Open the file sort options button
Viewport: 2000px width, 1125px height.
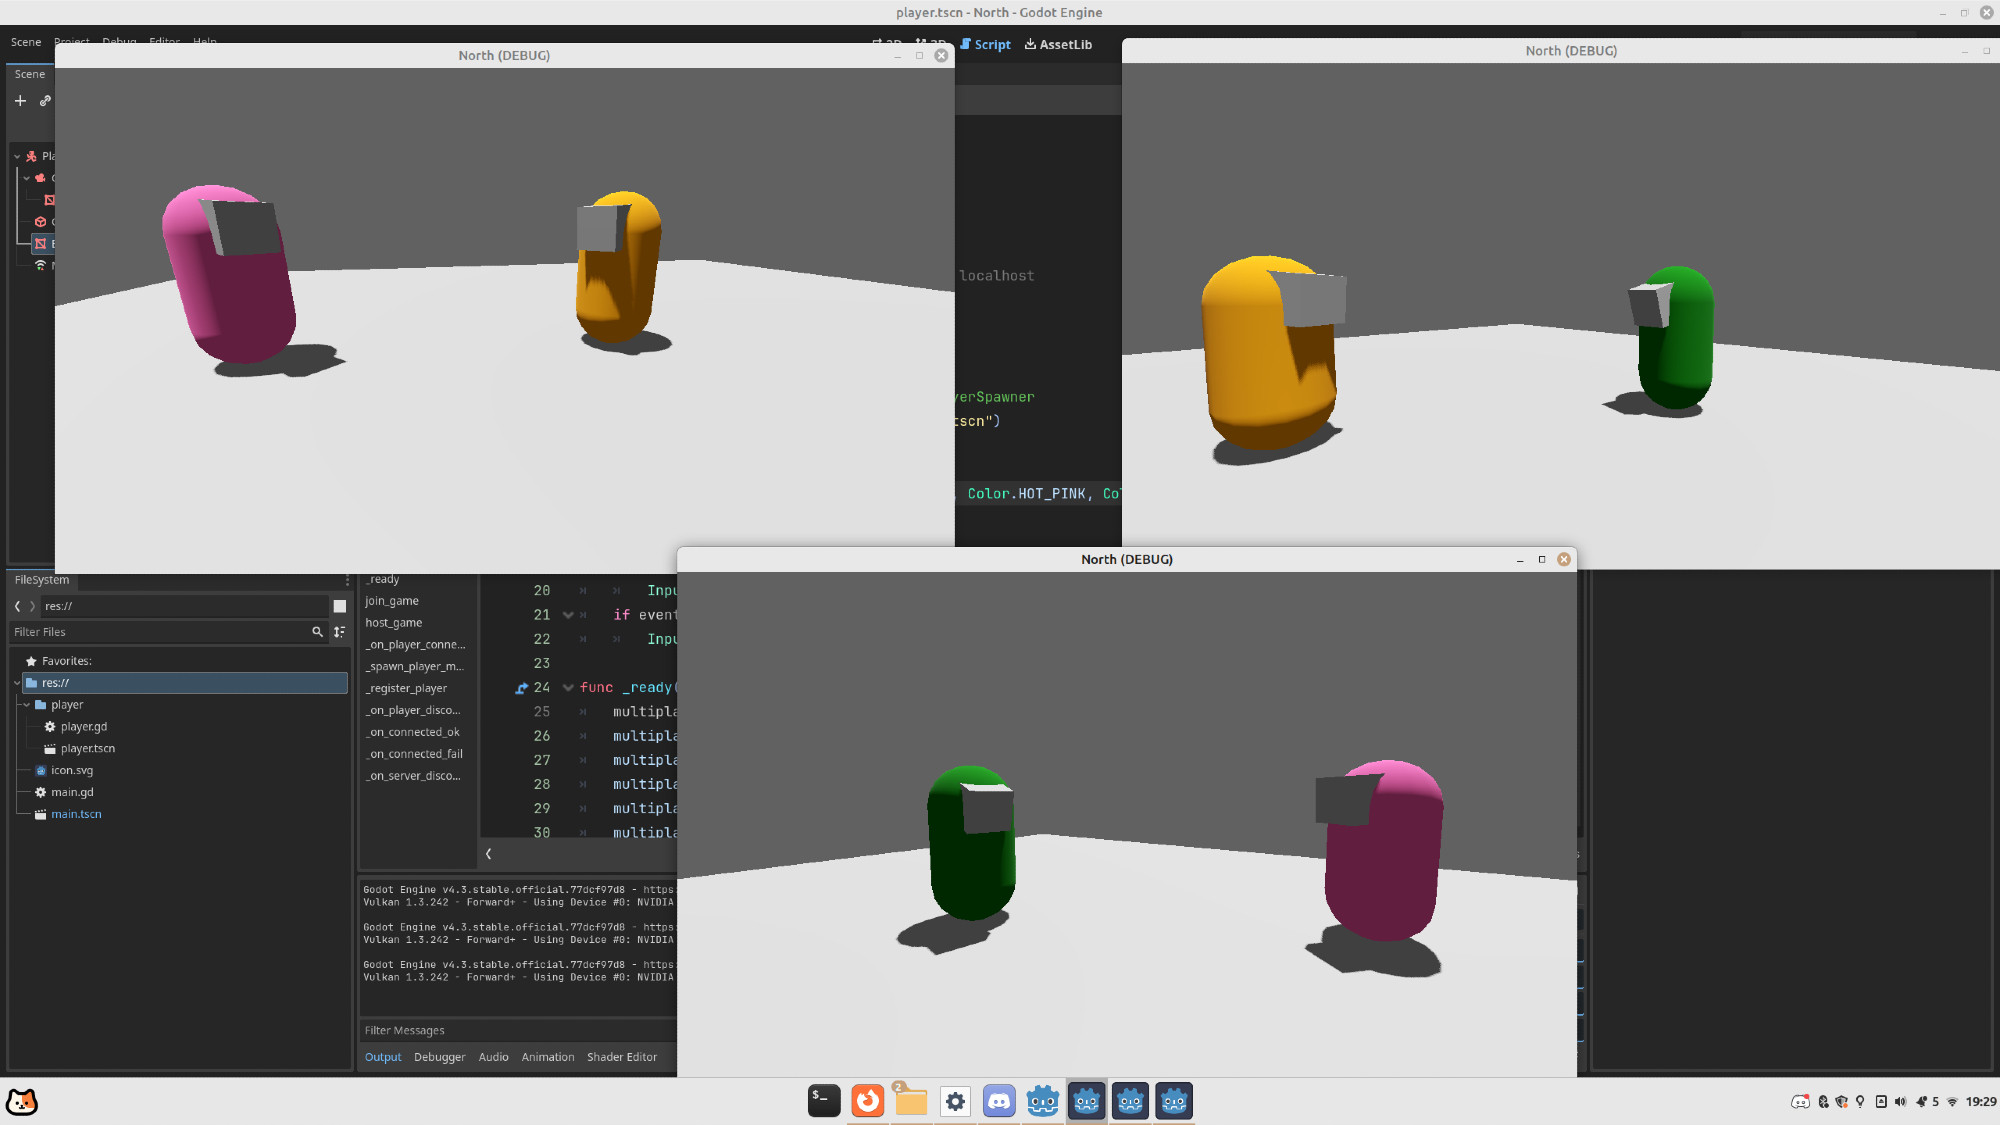click(x=340, y=632)
